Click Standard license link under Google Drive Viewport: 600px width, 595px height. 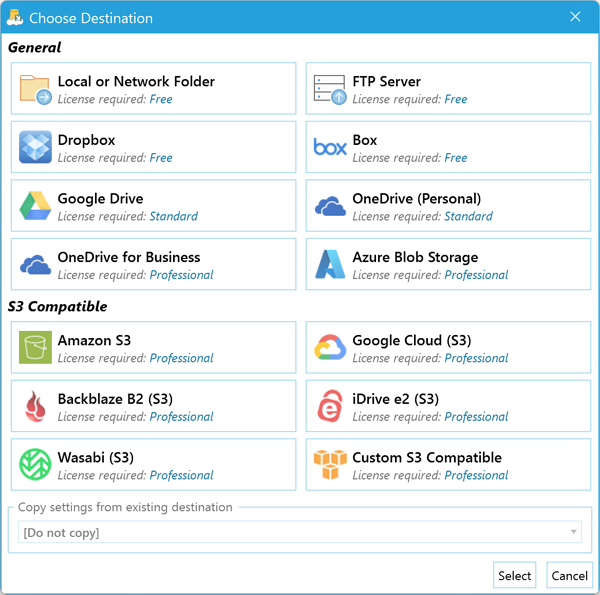click(173, 216)
